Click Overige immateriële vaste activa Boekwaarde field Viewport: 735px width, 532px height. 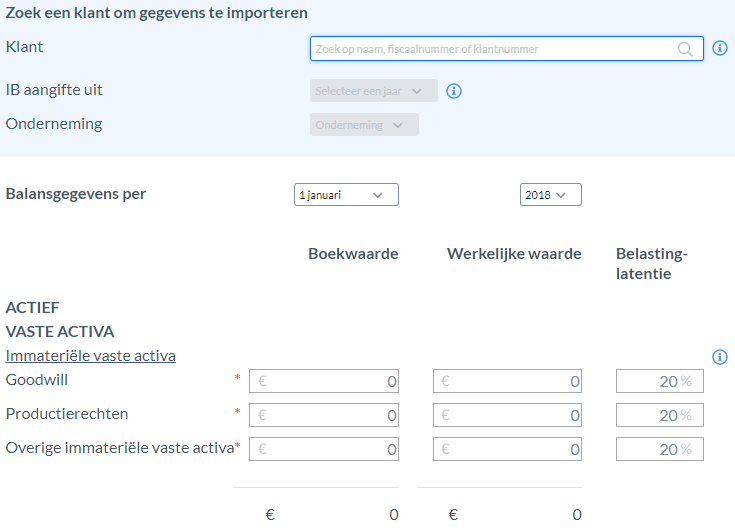[x=324, y=450]
